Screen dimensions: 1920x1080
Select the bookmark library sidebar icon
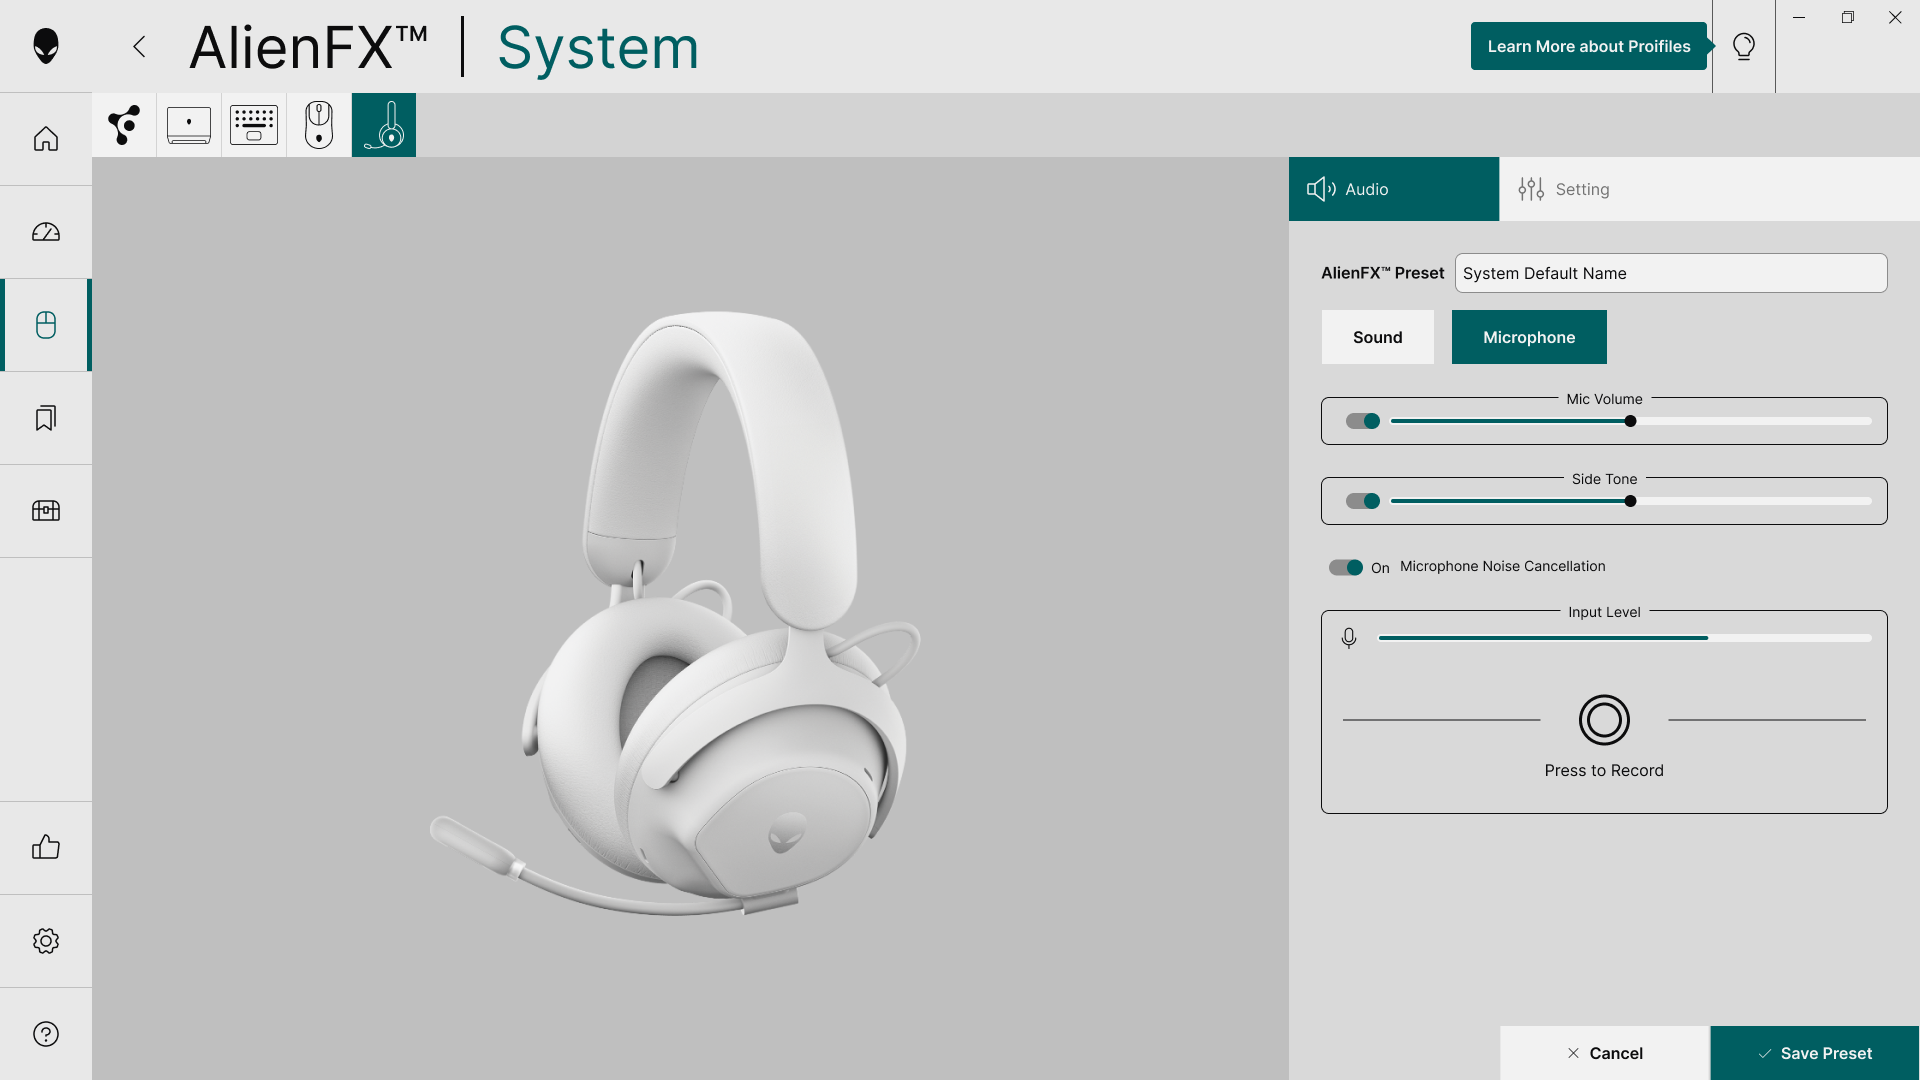click(46, 418)
